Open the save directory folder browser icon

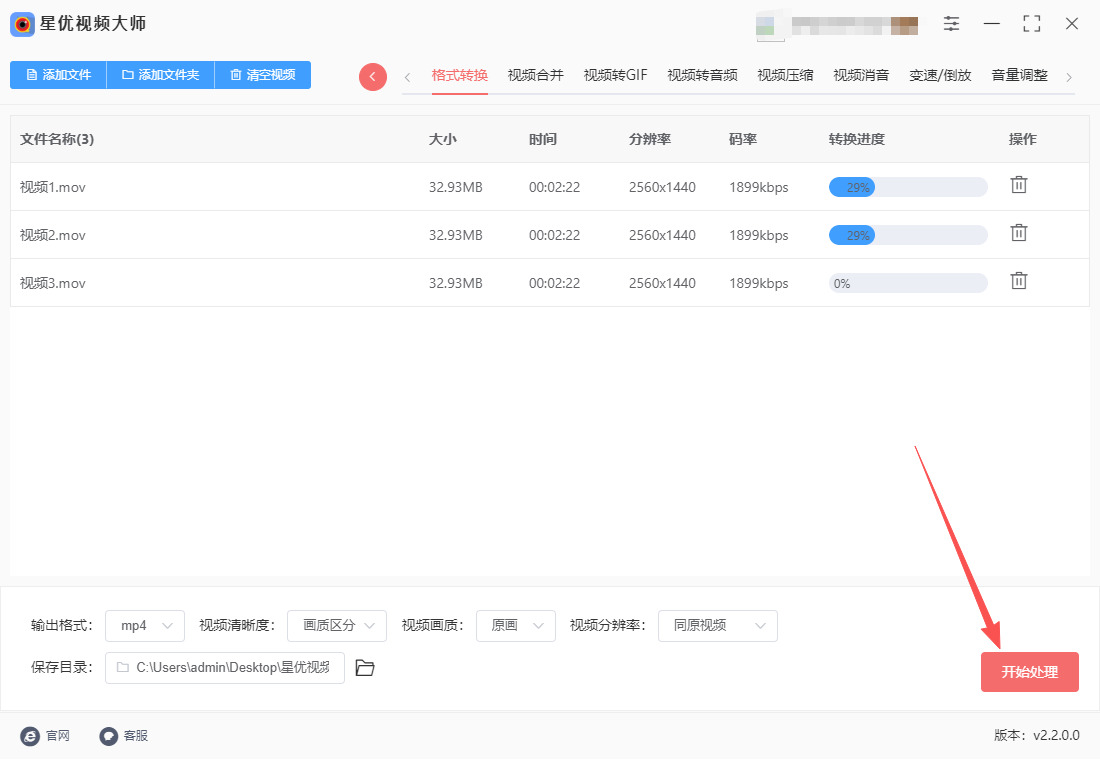coord(365,668)
